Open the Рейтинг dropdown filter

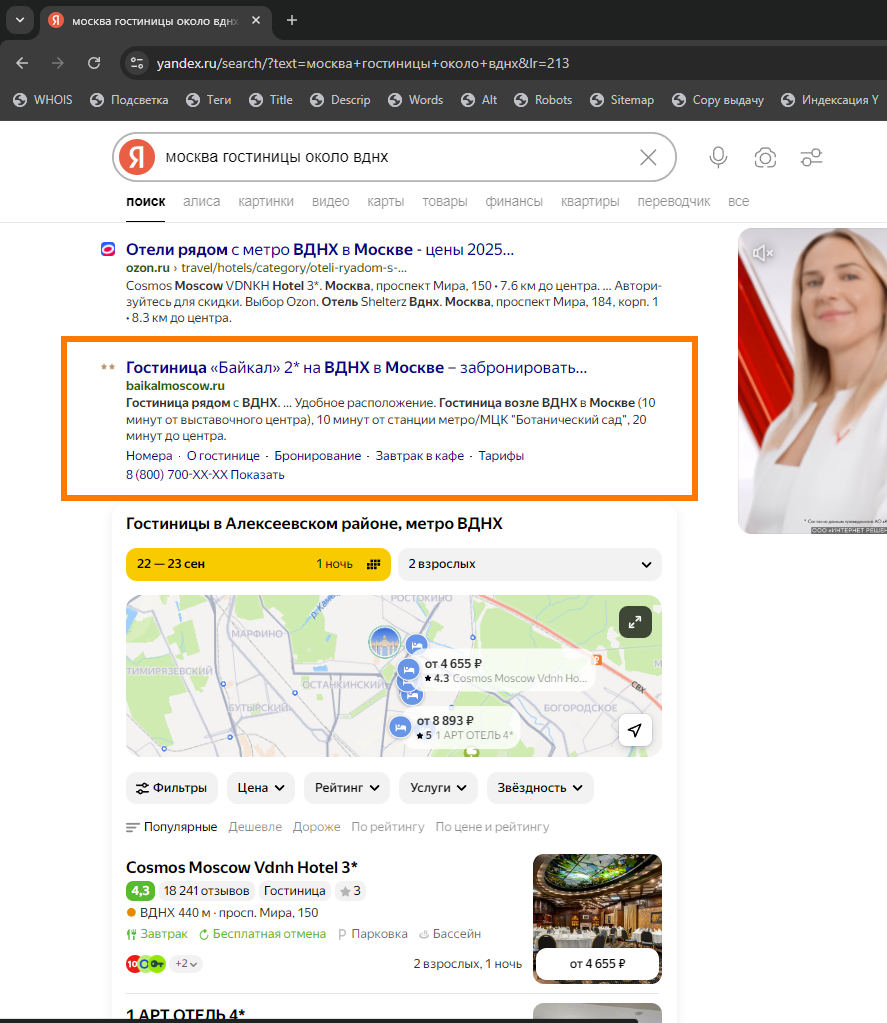point(346,788)
